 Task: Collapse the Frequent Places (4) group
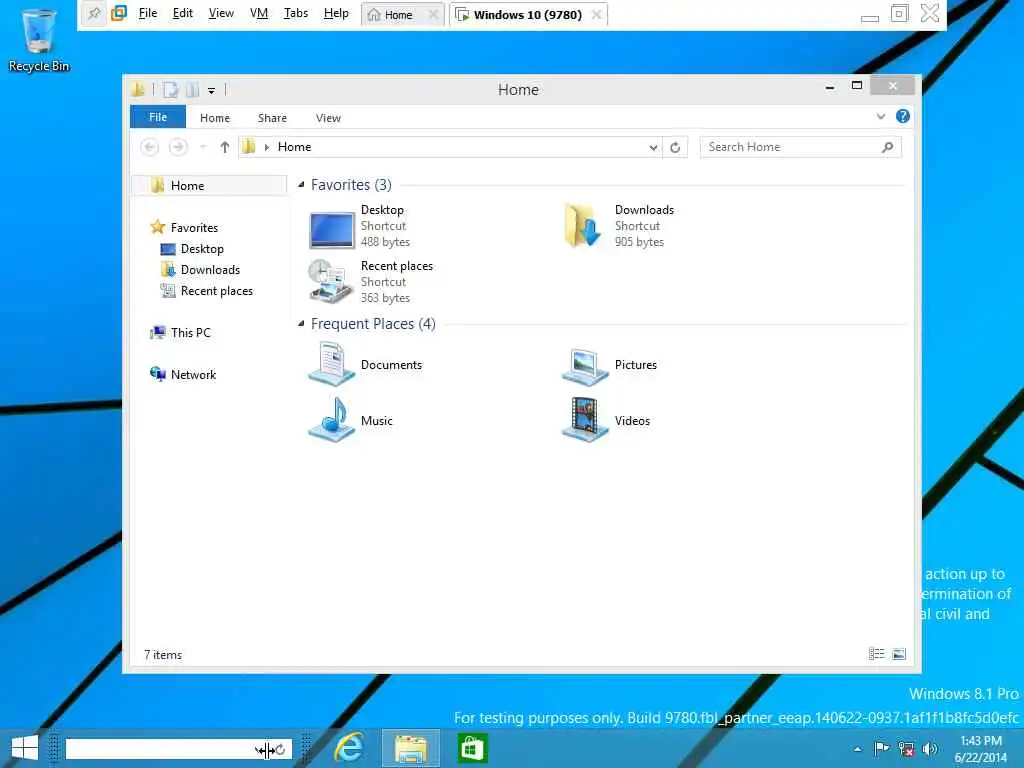point(301,324)
